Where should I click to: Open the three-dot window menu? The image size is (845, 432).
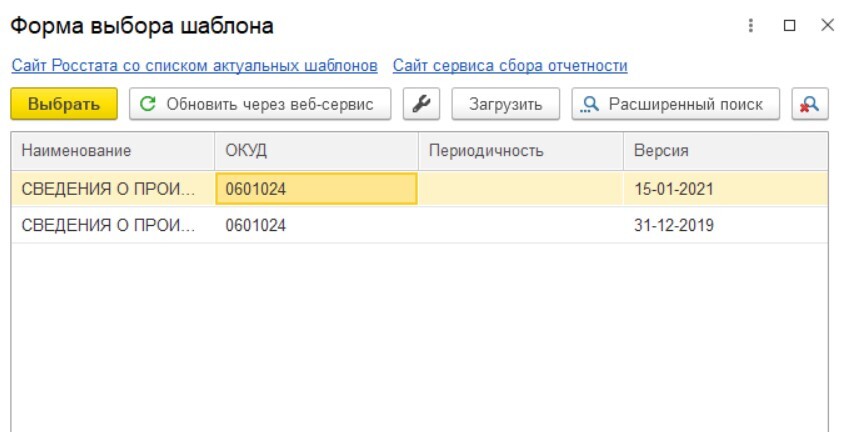click(751, 26)
